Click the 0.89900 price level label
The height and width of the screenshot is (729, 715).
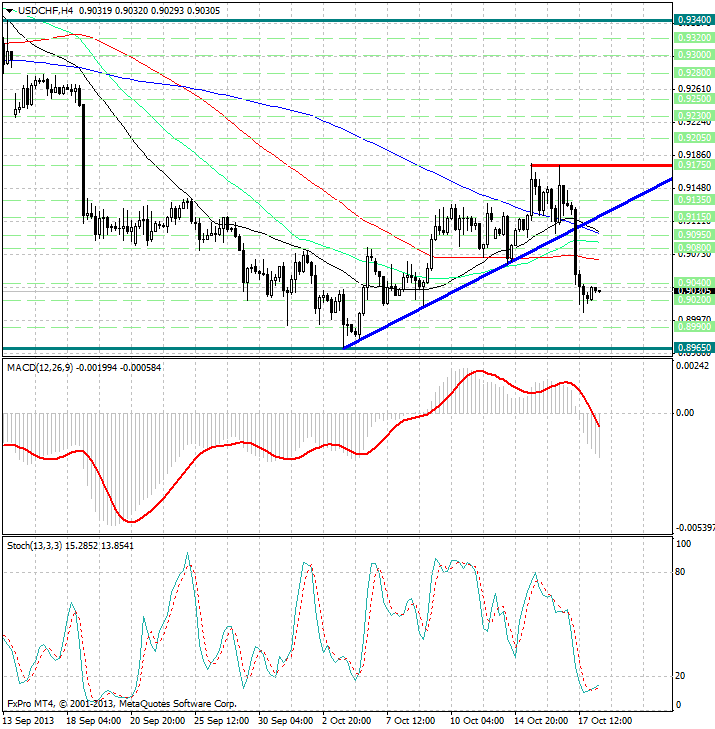pos(694,327)
